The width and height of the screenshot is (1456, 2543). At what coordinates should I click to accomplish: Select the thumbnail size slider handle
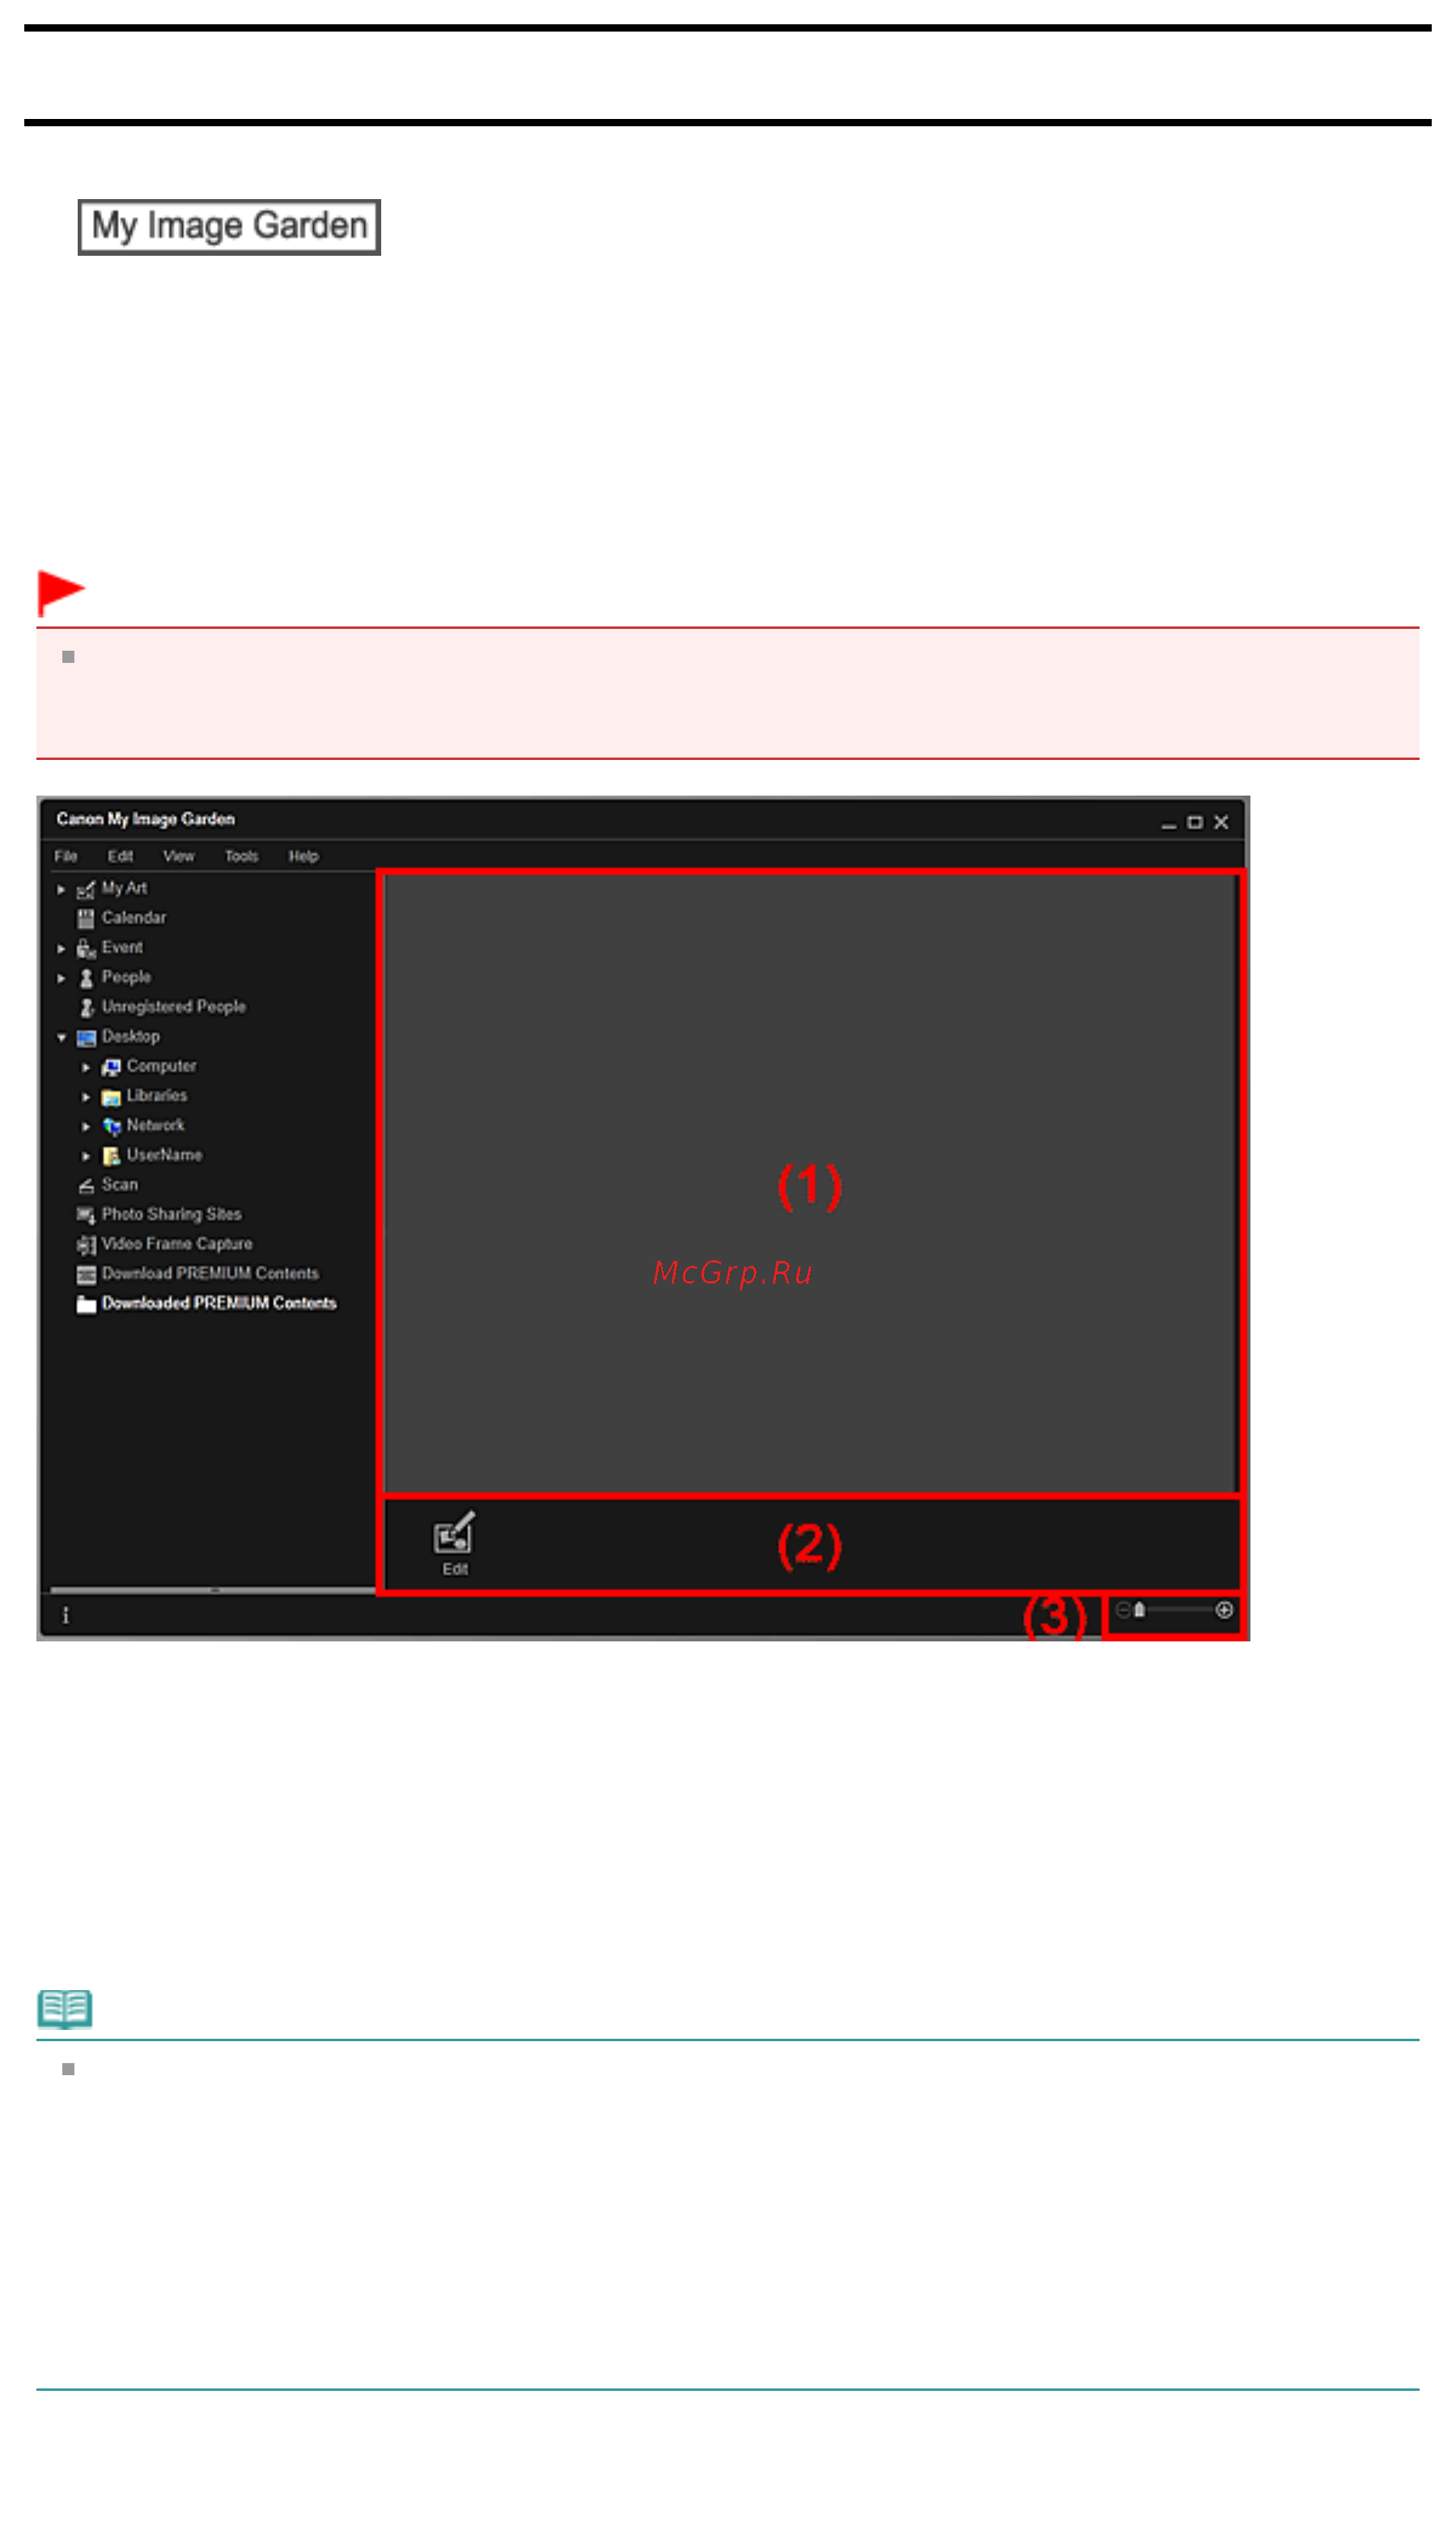point(1139,1610)
